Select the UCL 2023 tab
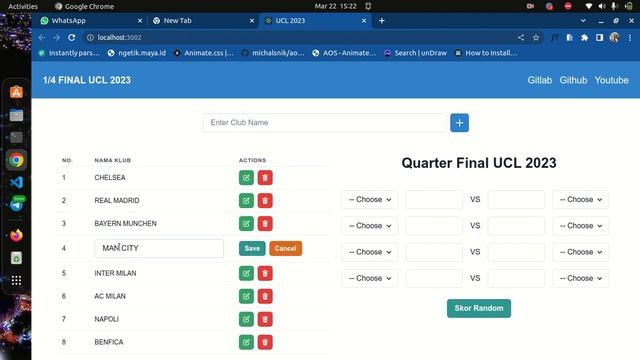The image size is (640, 360). point(315,20)
